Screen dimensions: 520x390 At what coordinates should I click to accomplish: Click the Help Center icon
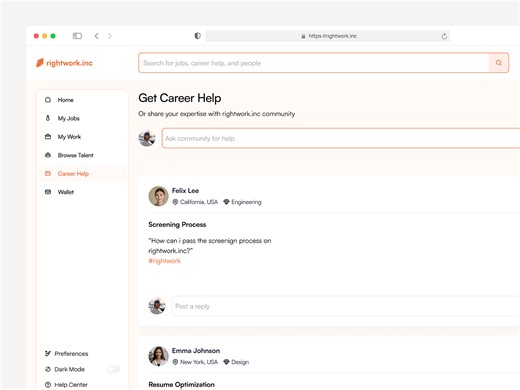pos(48,385)
